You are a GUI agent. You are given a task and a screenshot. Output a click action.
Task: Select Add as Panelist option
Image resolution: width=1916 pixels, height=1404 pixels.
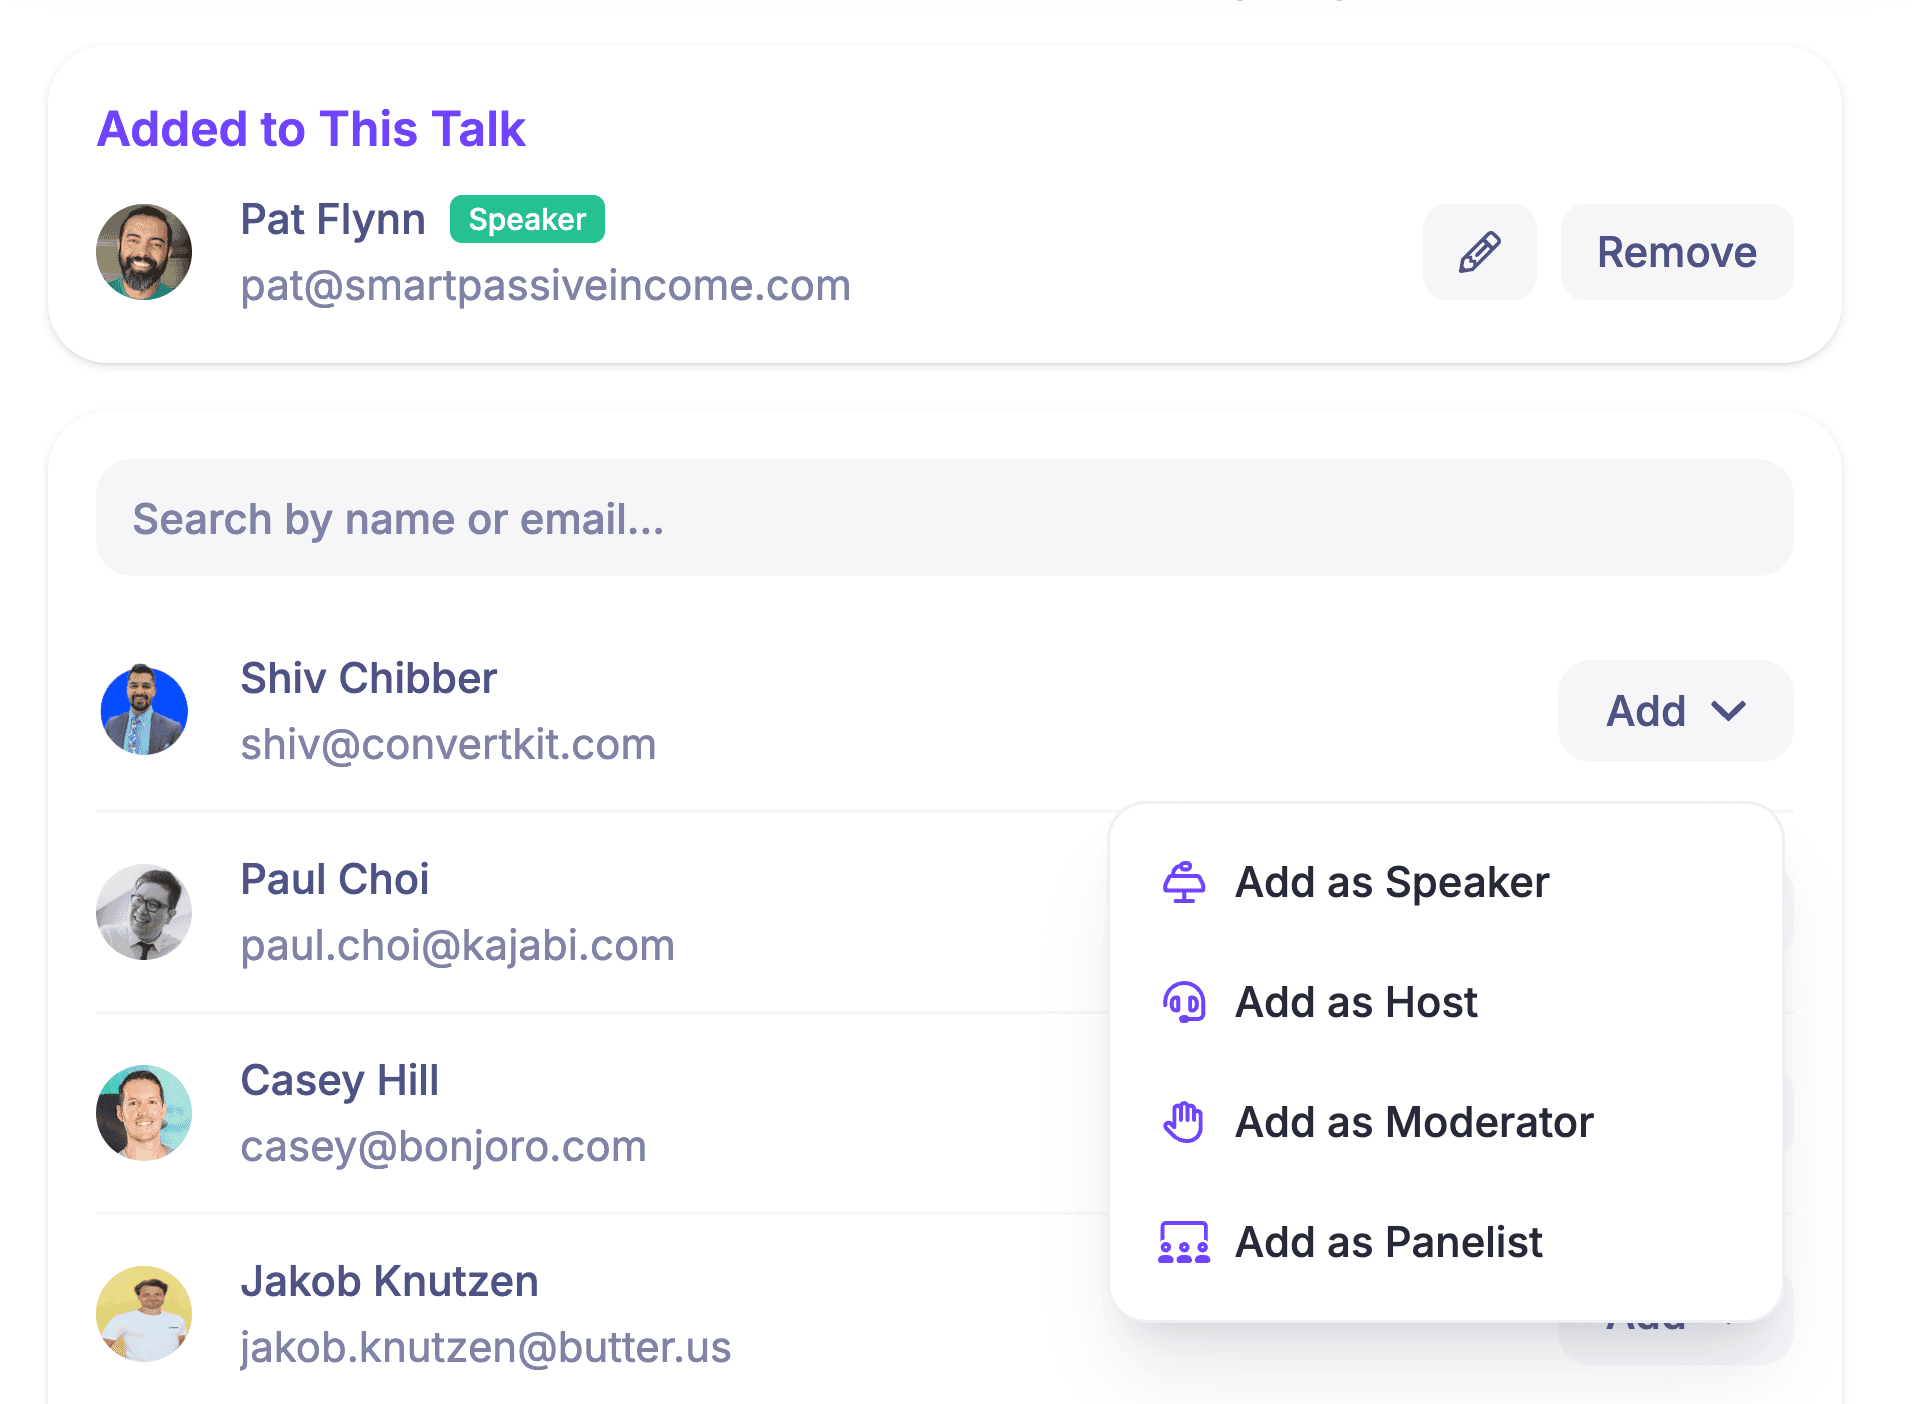(x=1388, y=1242)
